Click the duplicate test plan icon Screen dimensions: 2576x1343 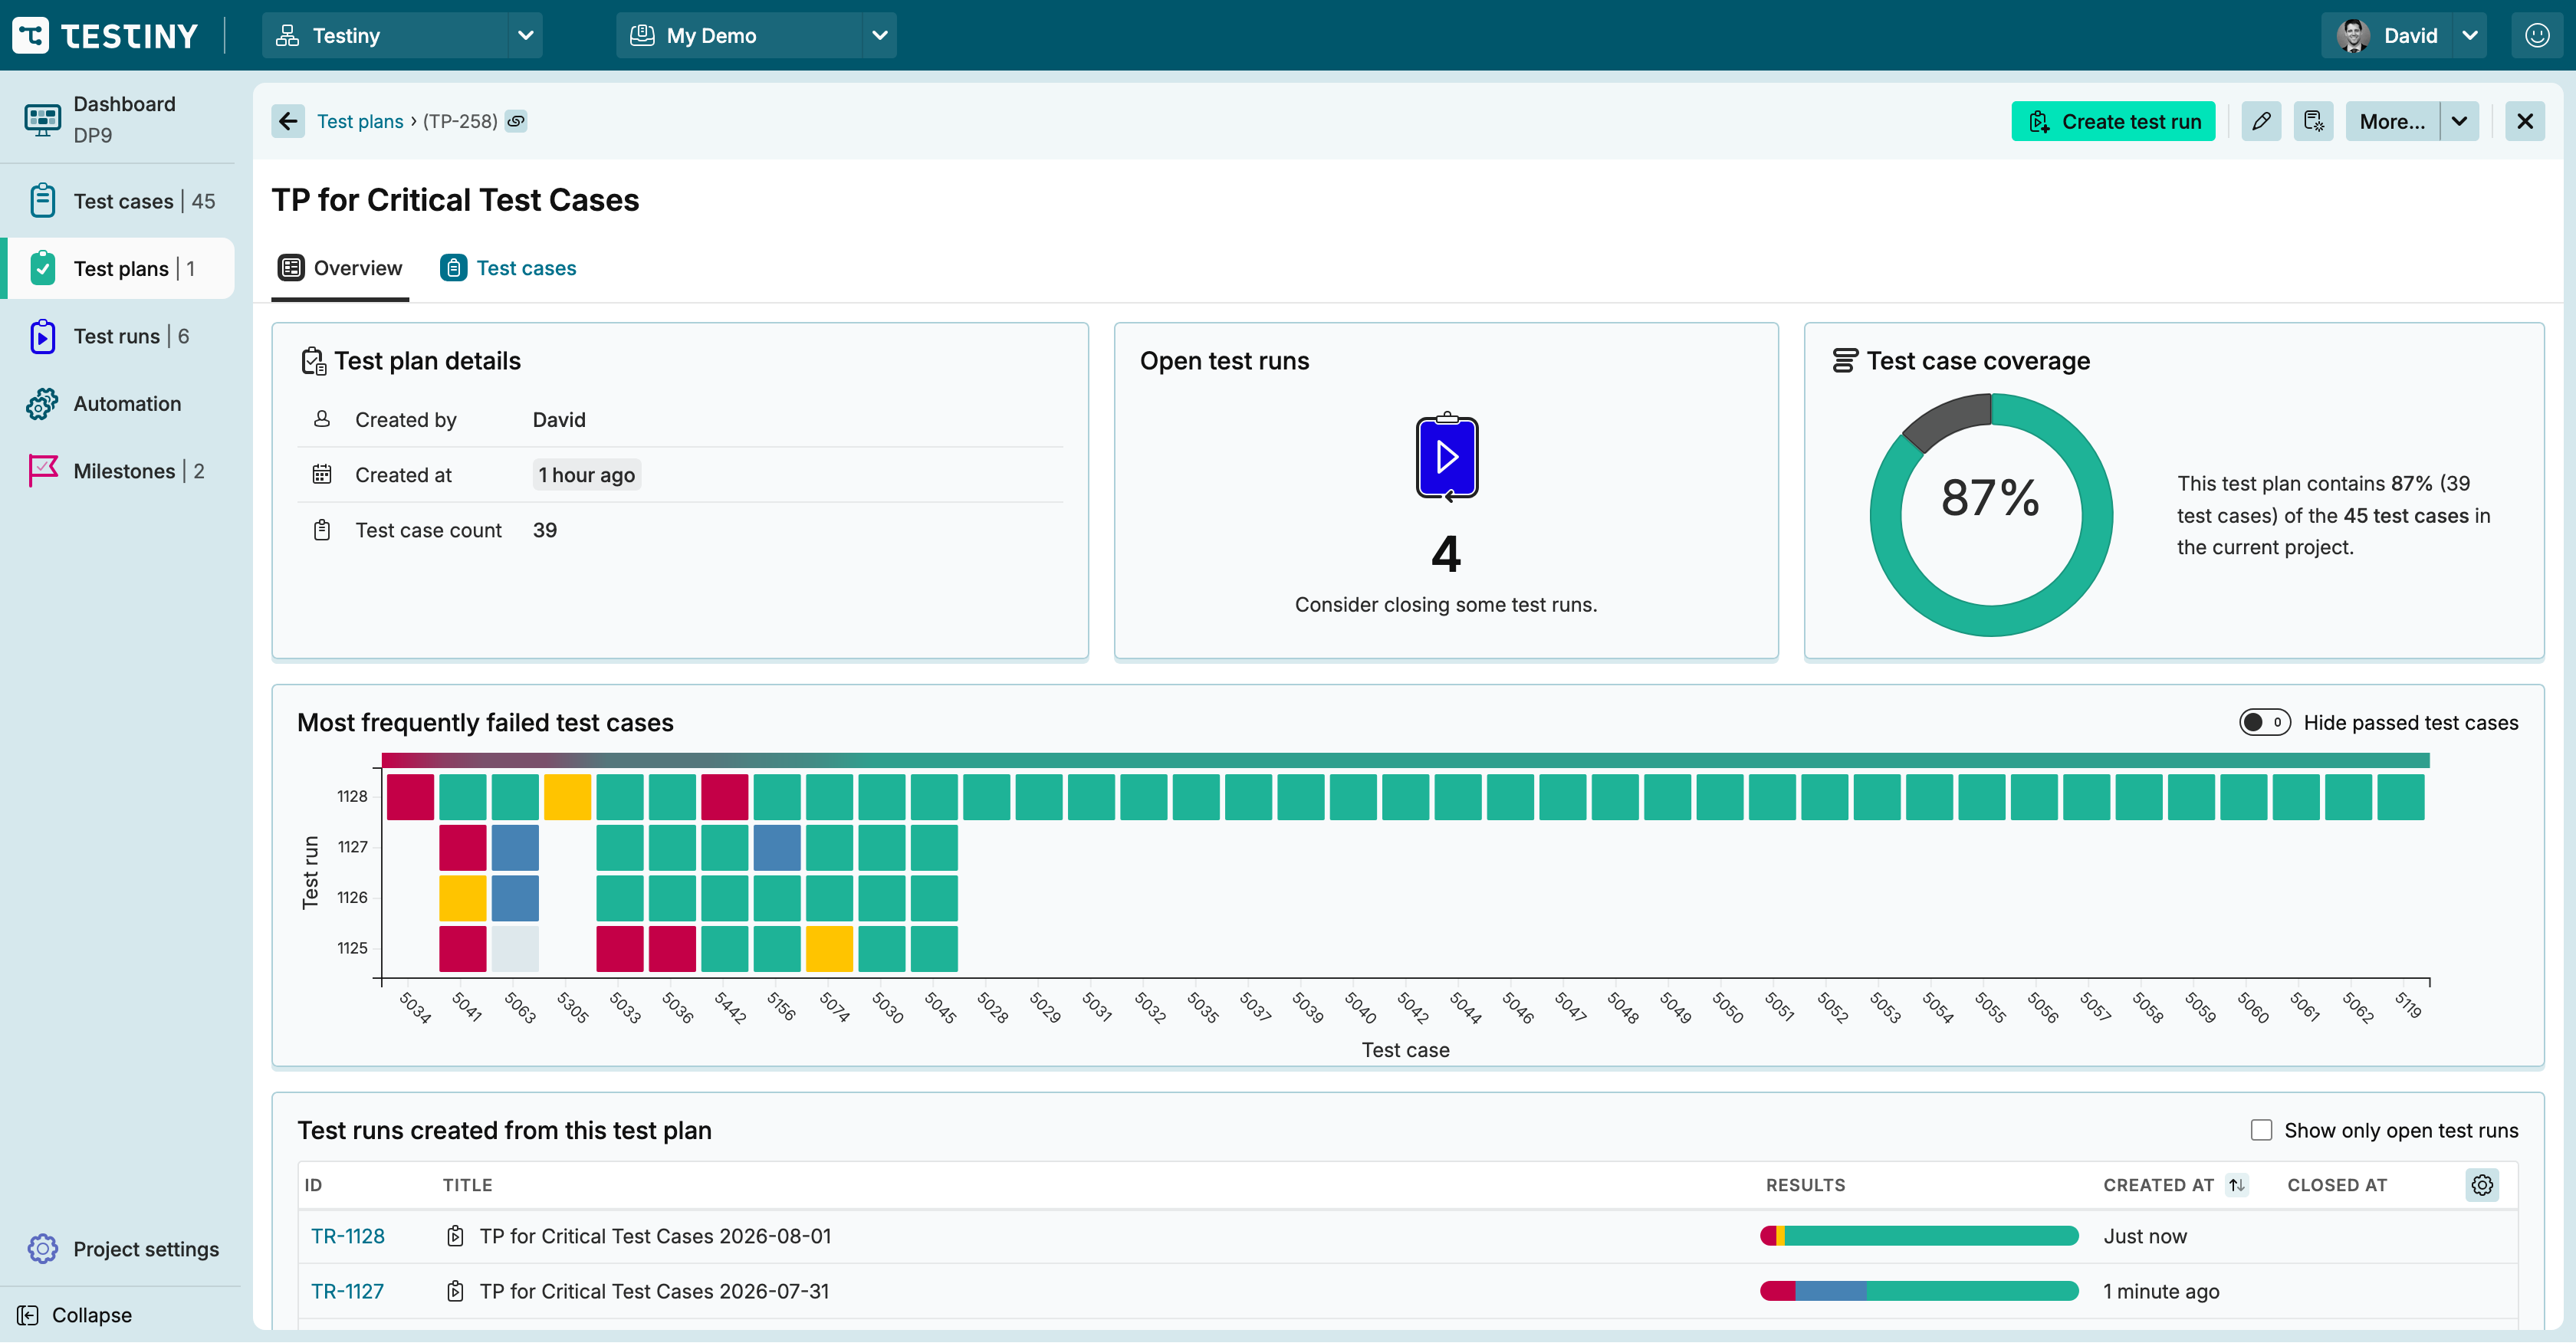(x=2313, y=121)
